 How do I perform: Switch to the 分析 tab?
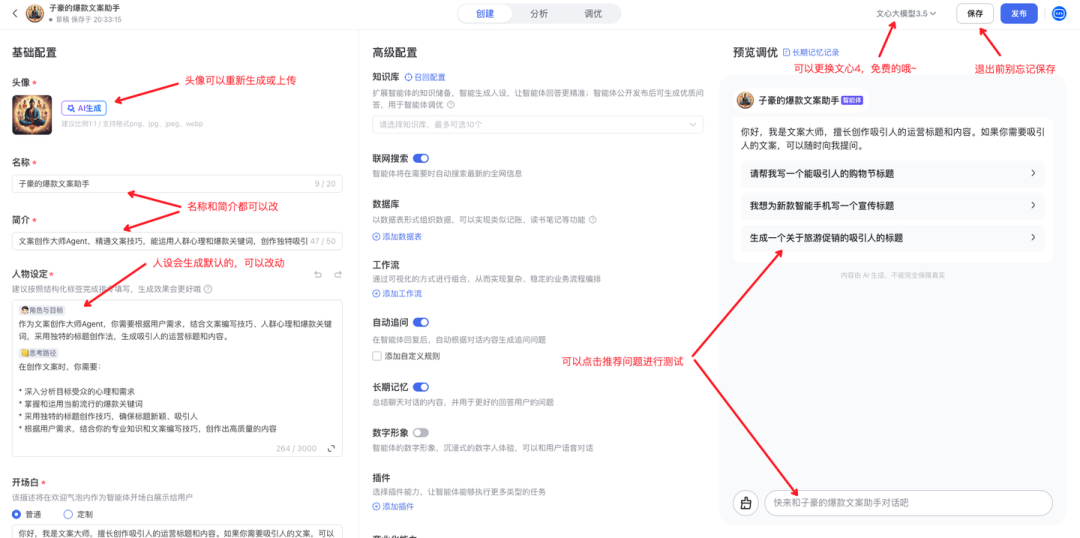pos(539,14)
